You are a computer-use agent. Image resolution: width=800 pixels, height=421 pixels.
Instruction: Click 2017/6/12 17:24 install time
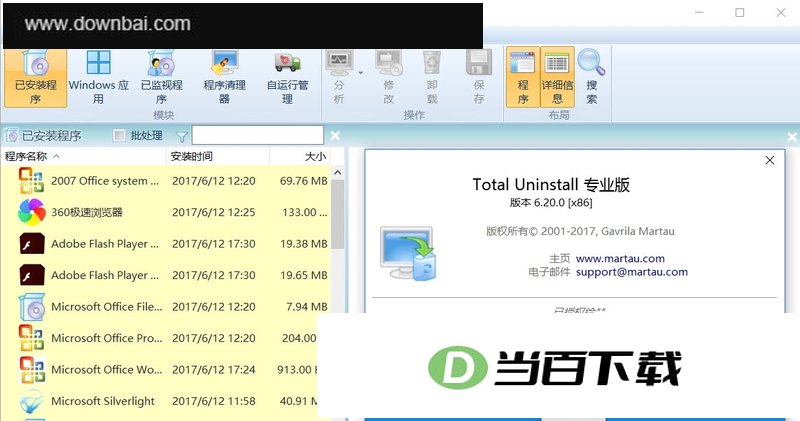[214, 369]
